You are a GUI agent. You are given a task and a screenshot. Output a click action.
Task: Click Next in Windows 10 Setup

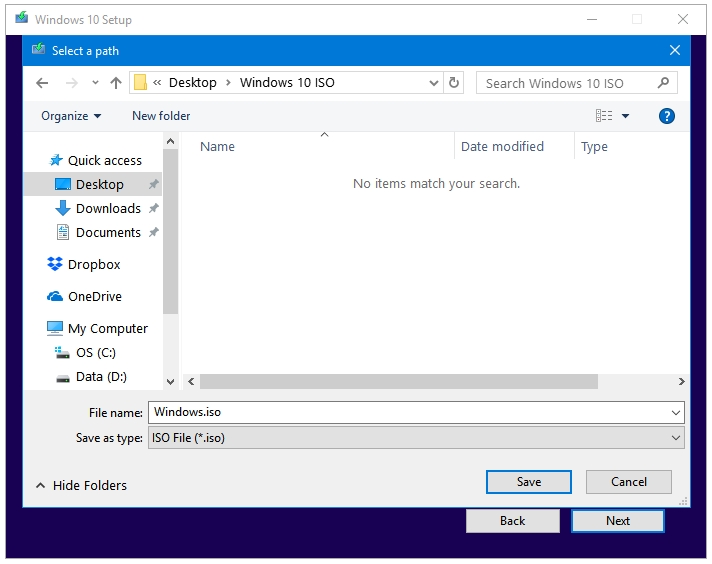click(x=618, y=521)
